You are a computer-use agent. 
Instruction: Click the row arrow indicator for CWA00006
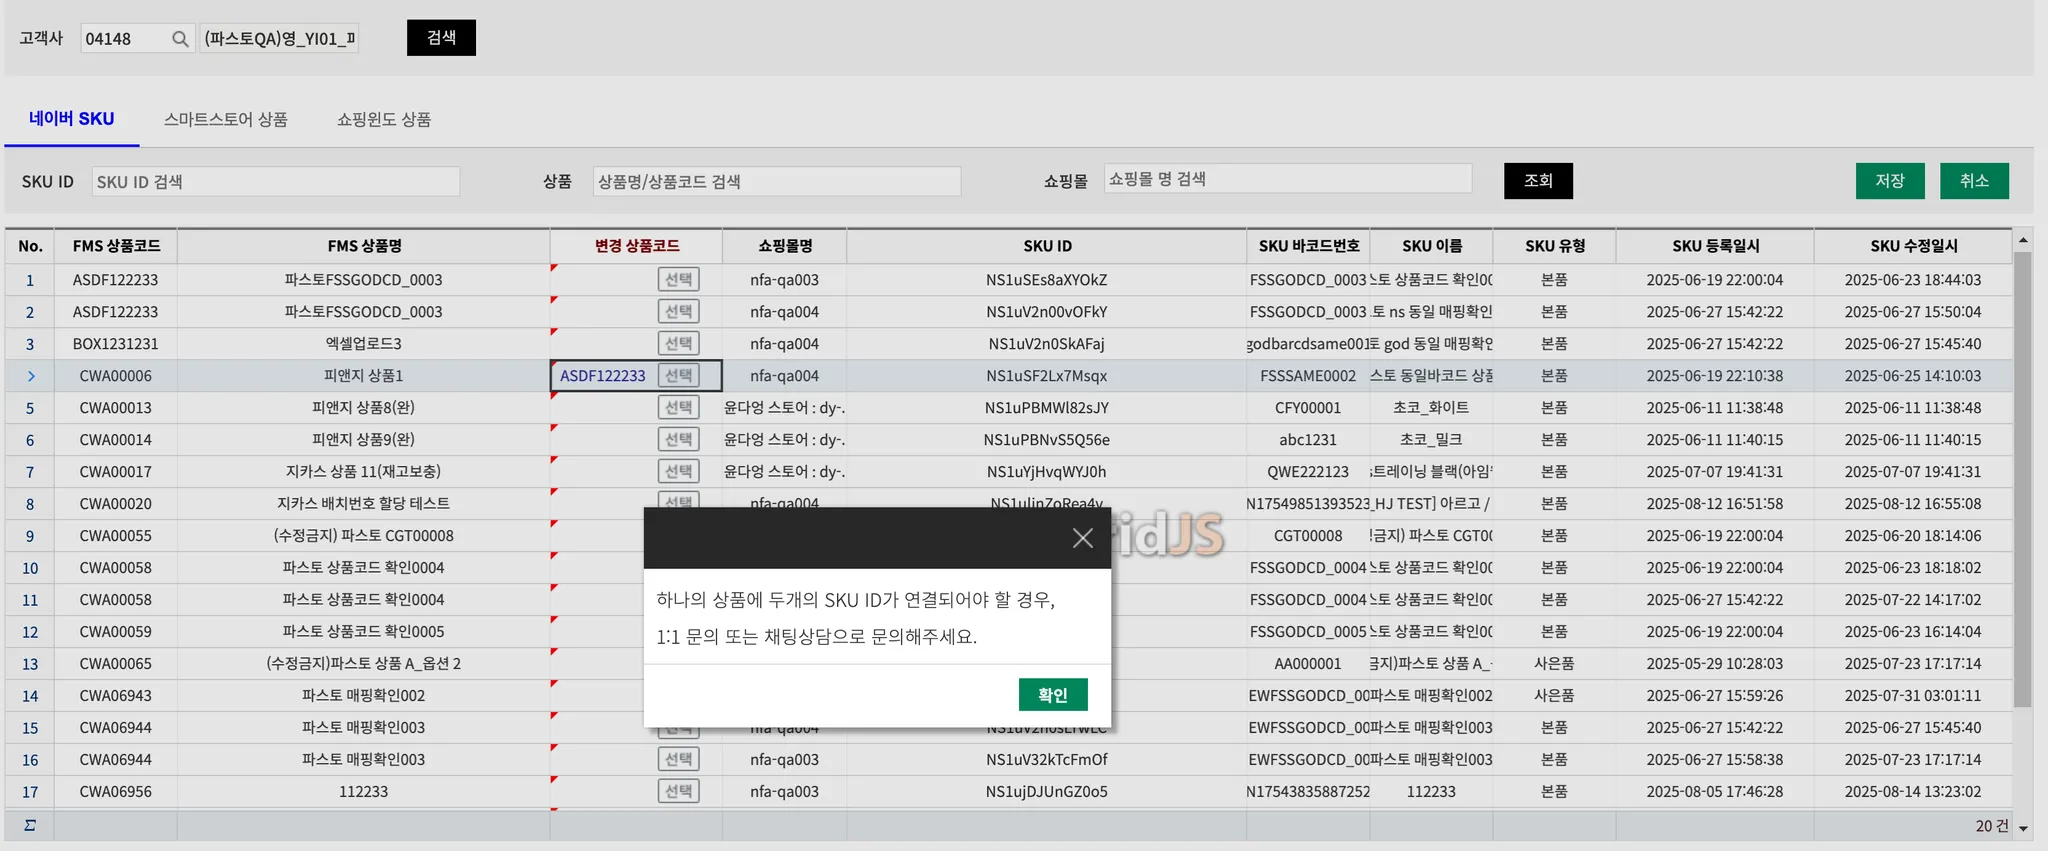[31, 376]
